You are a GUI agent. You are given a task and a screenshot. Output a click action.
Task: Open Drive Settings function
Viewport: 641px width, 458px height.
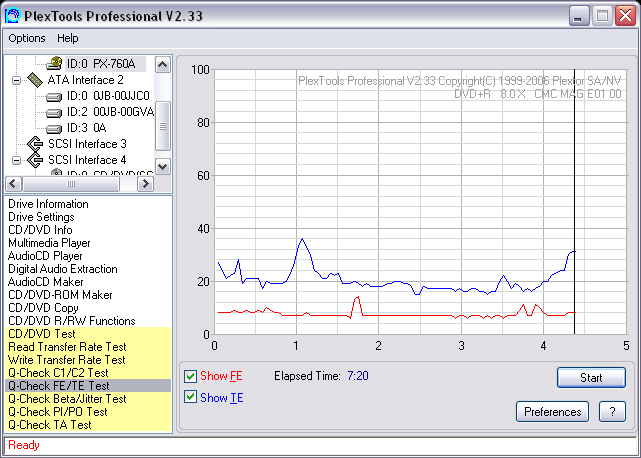41,217
